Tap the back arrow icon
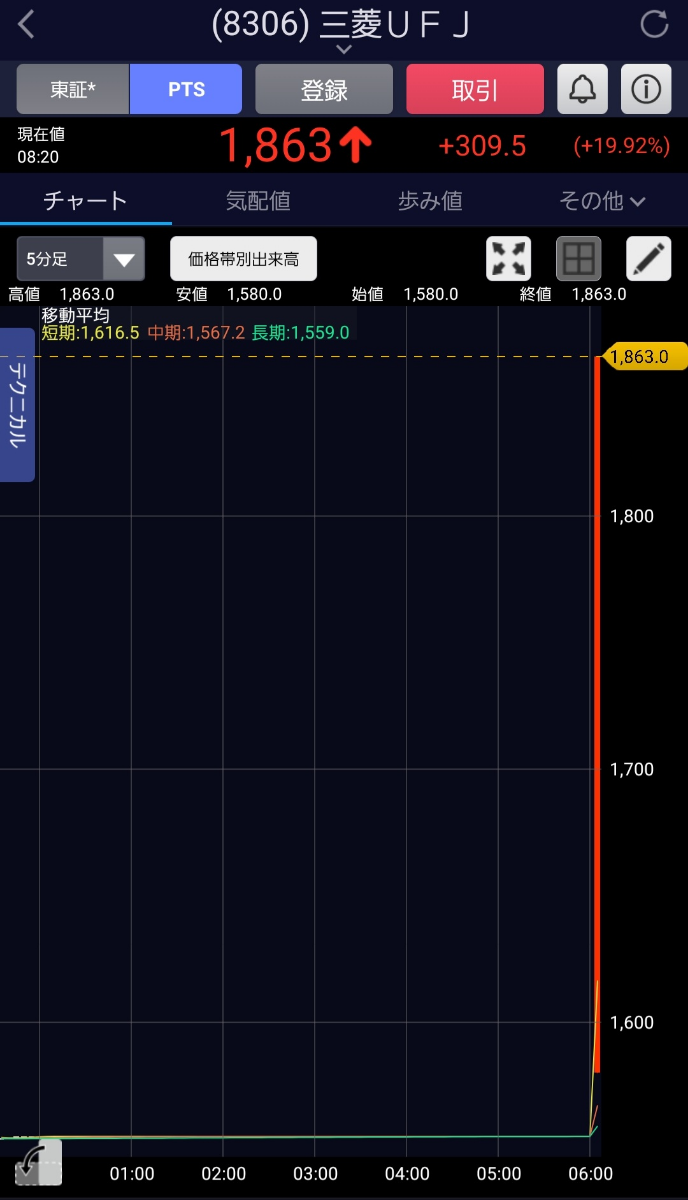Viewport: 688px width, 1200px height. pyautogui.click(x=27, y=25)
